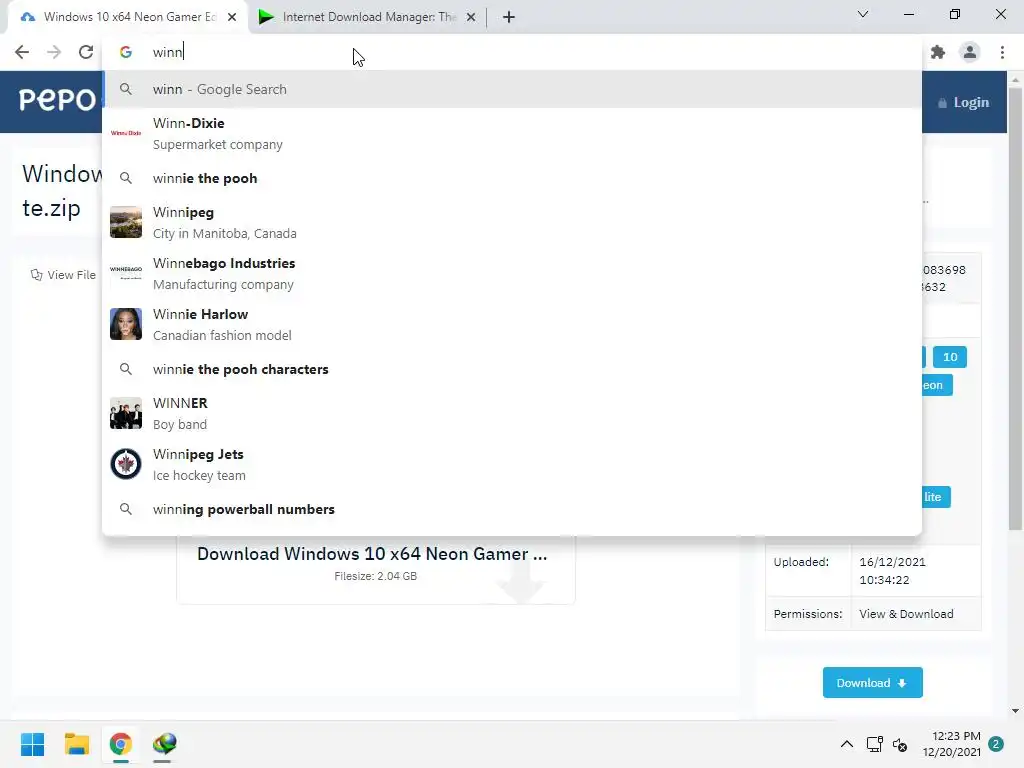Choose the Winnebago Industries suggestion
1024x768 pixels.
click(512, 274)
